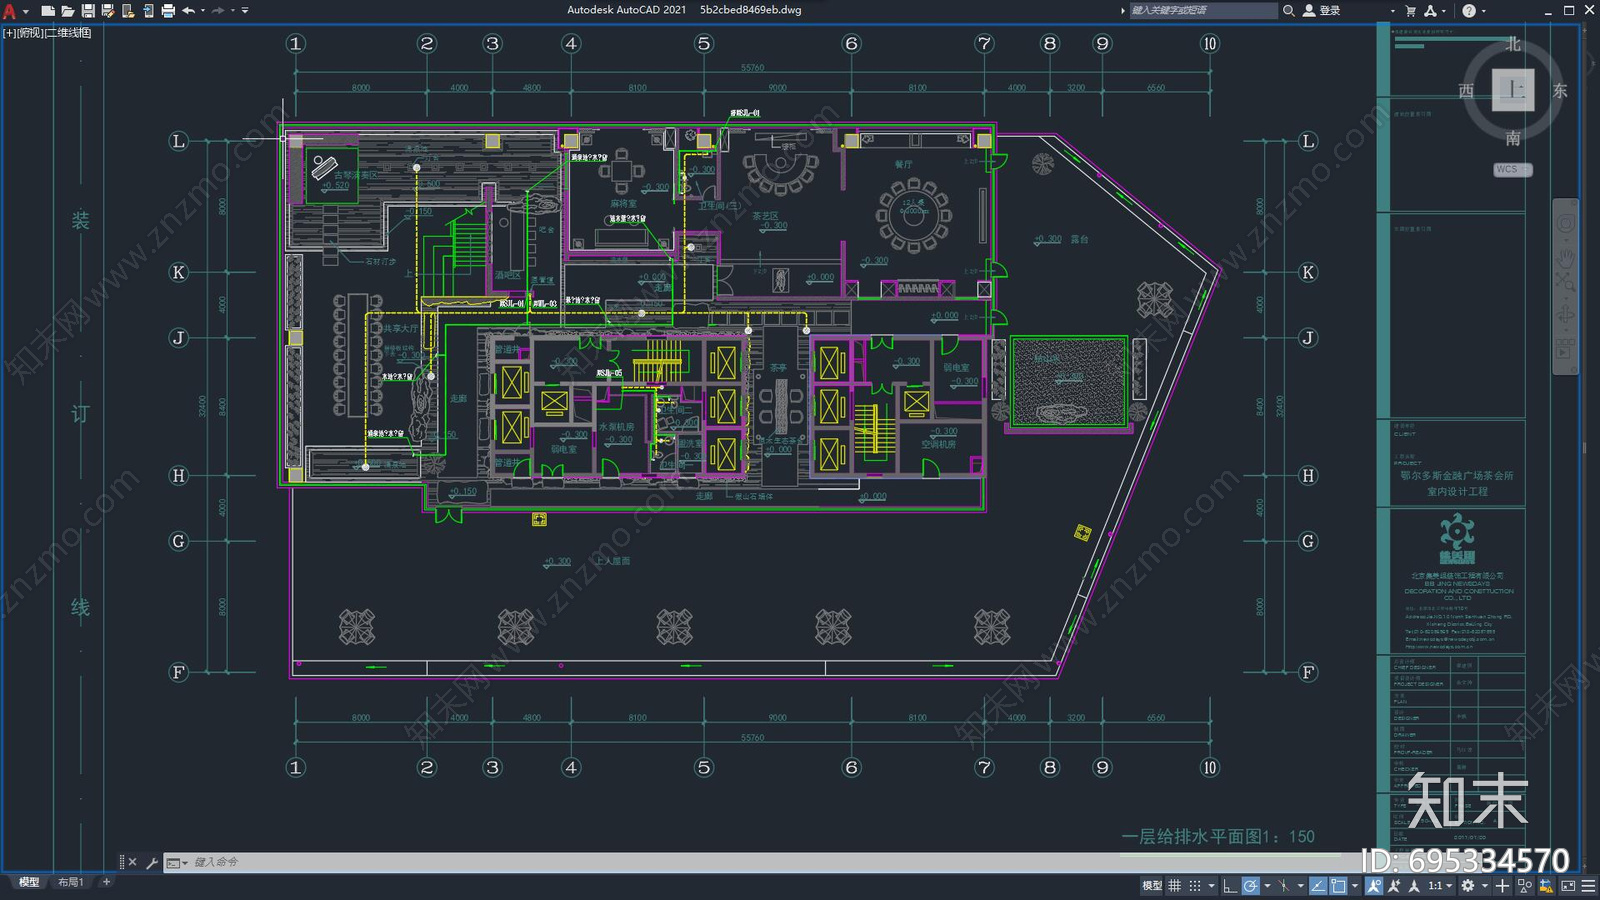Click the workspace switching gear icon

point(1467,885)
